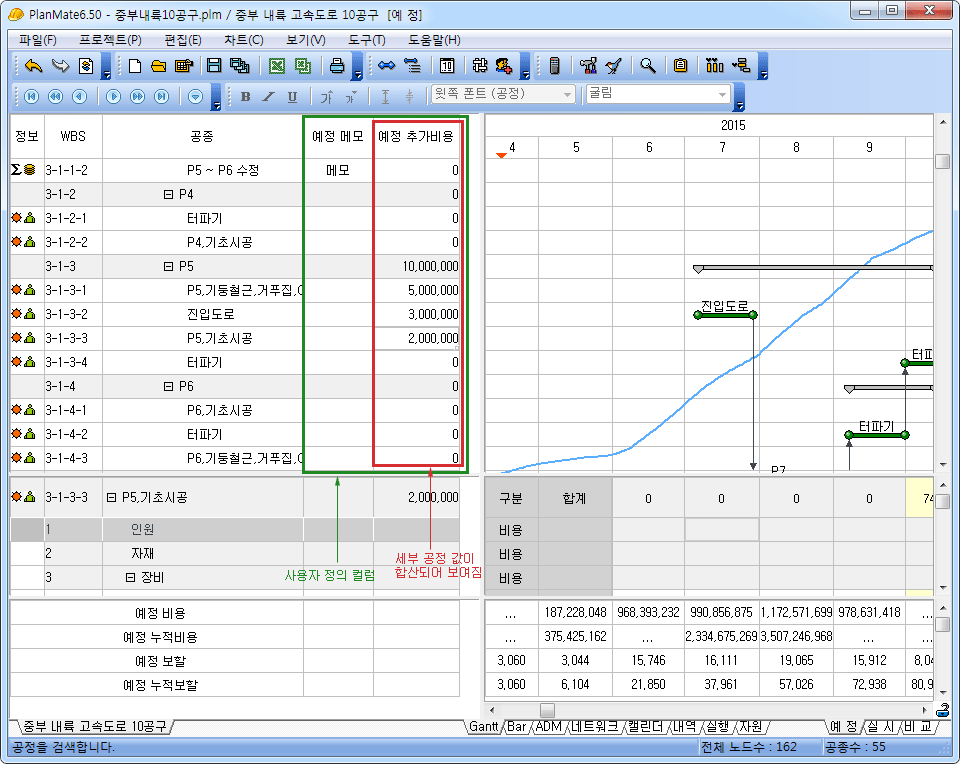This screenshot has height=764, width=960.
Task: Open the 윗쪽 폰트 (공정) dropdown
Action: (x=568, y=94)
